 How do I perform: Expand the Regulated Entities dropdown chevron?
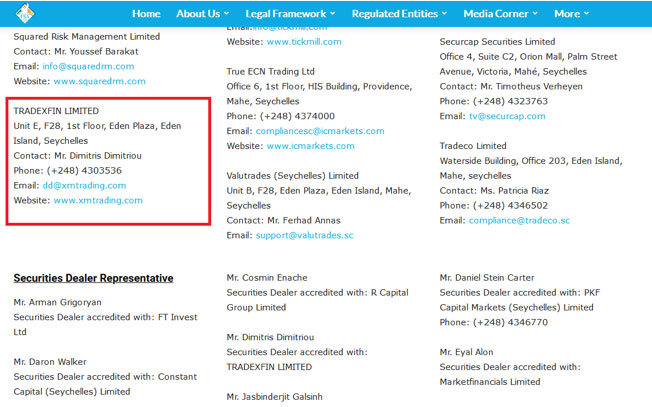444,14
